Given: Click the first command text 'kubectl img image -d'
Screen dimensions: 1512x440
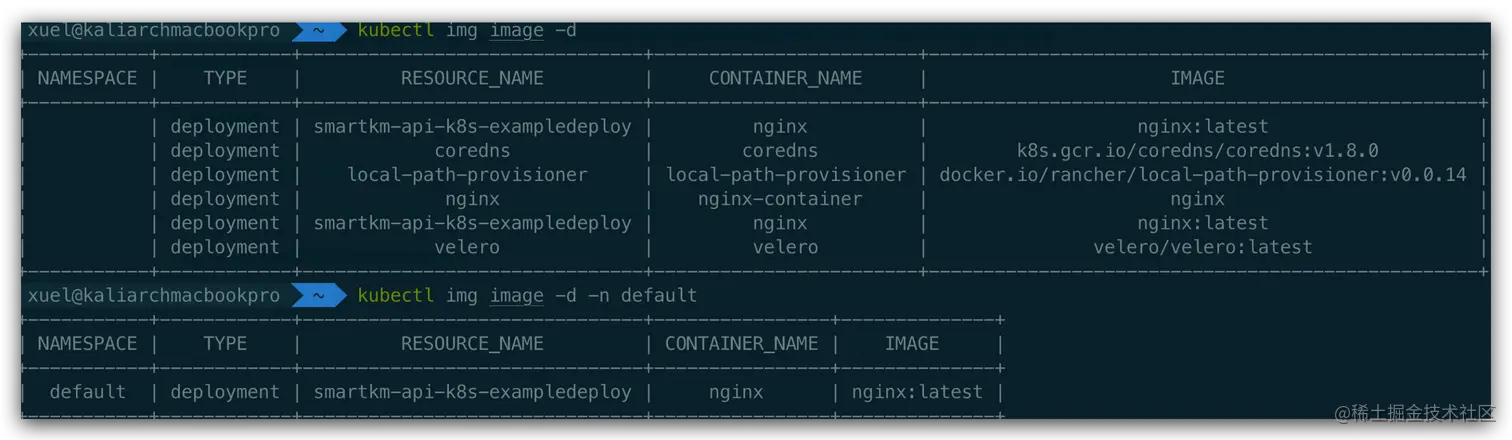Looking at the screenshot, I should coord(467,31).
